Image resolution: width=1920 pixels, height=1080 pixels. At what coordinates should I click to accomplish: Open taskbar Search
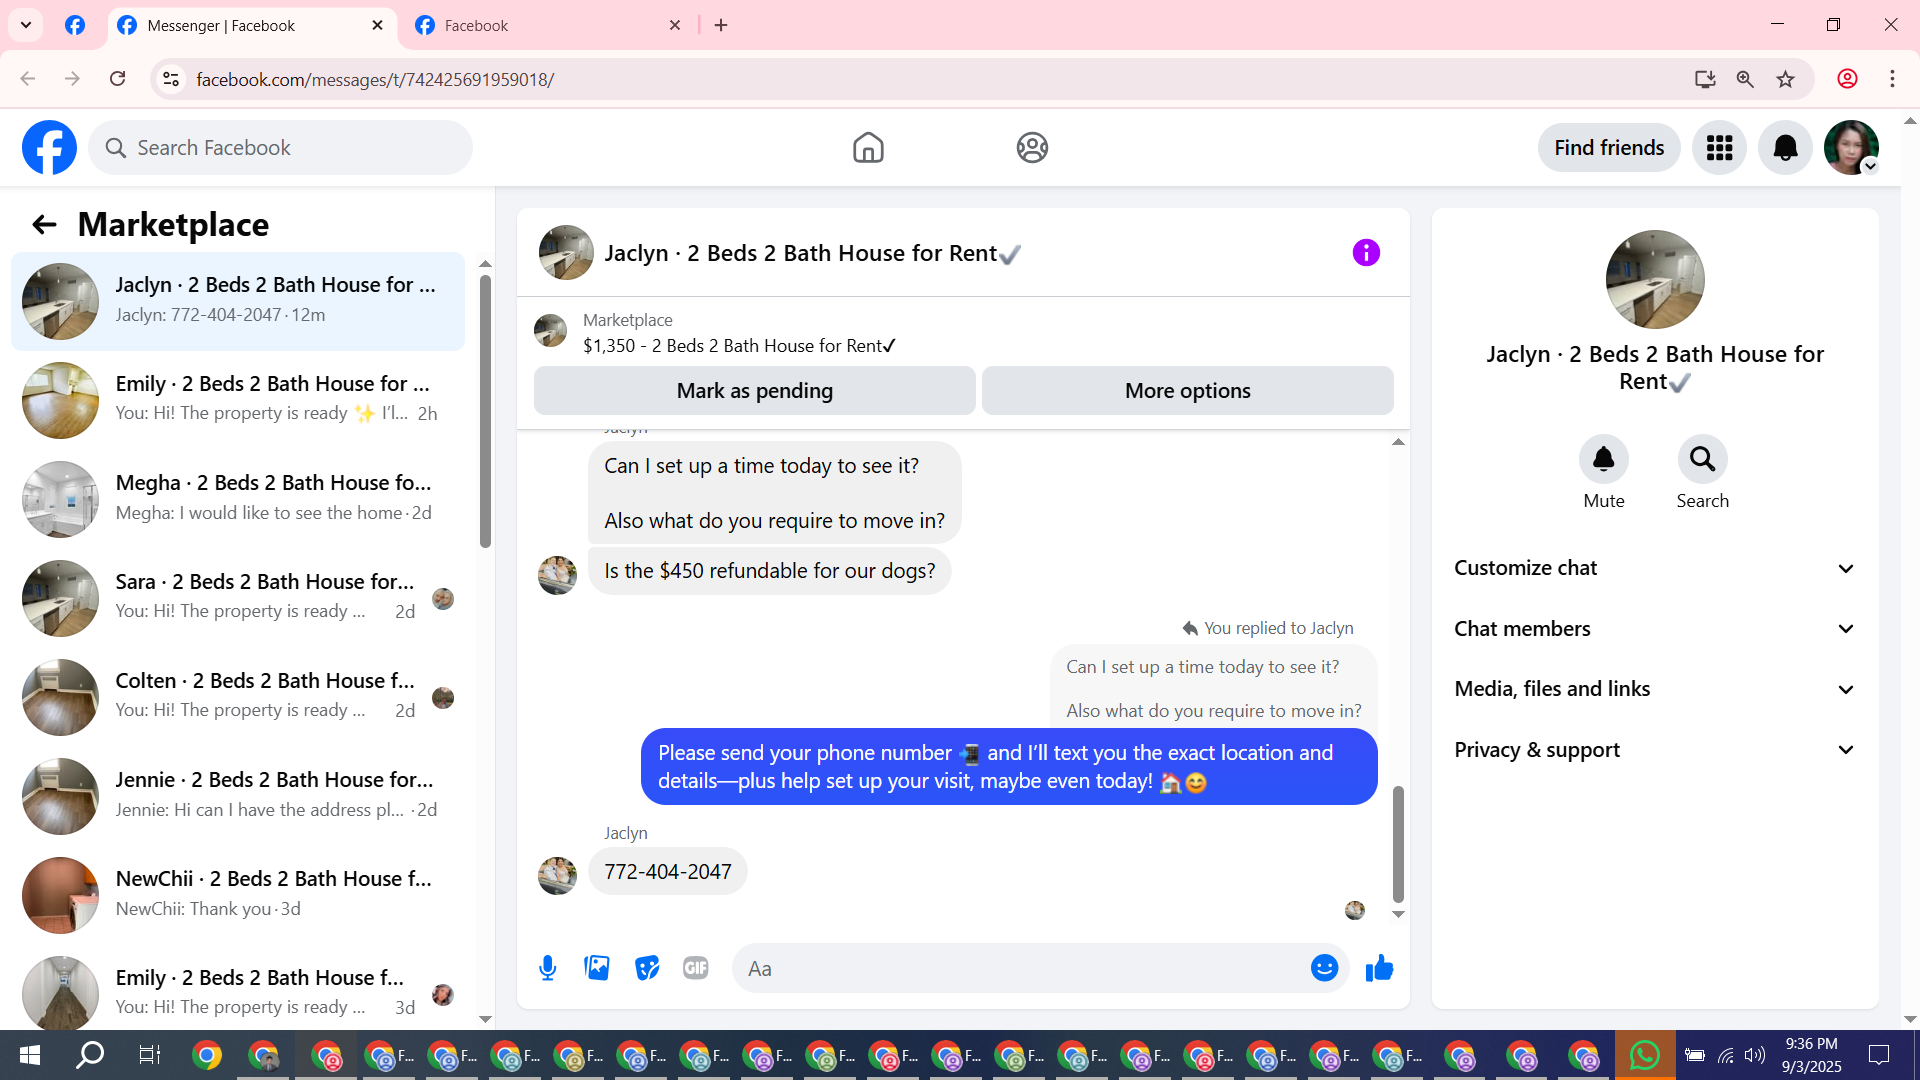(90, 1055)
